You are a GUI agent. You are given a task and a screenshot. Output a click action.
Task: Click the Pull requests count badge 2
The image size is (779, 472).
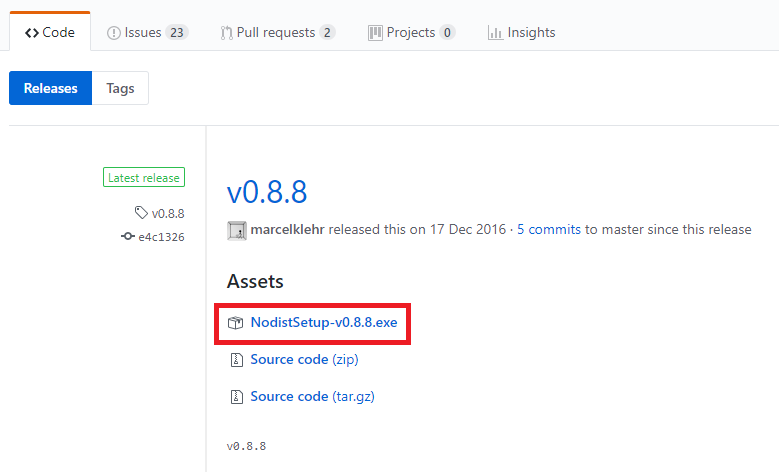327,33
